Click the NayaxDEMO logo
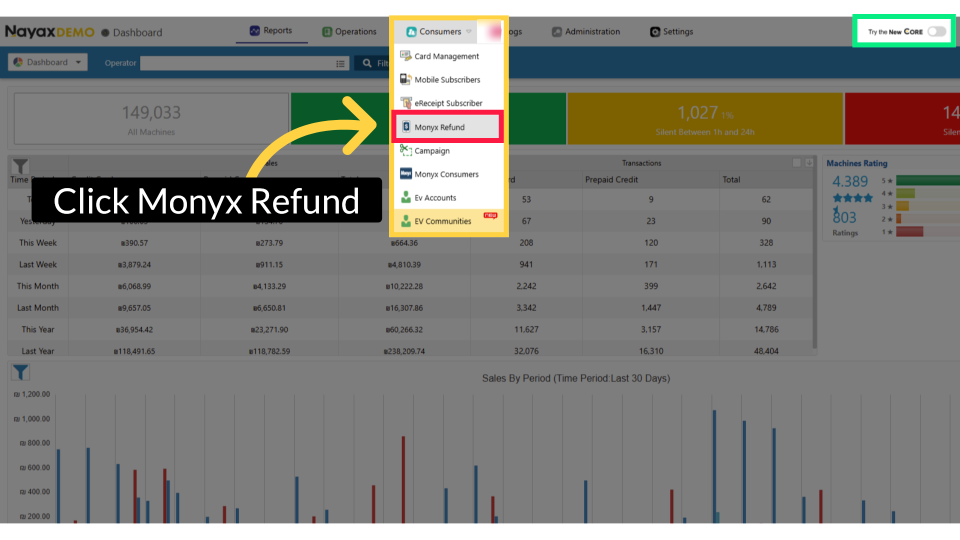The height and width of the screenshot is (540, 960). coord(50,32)
